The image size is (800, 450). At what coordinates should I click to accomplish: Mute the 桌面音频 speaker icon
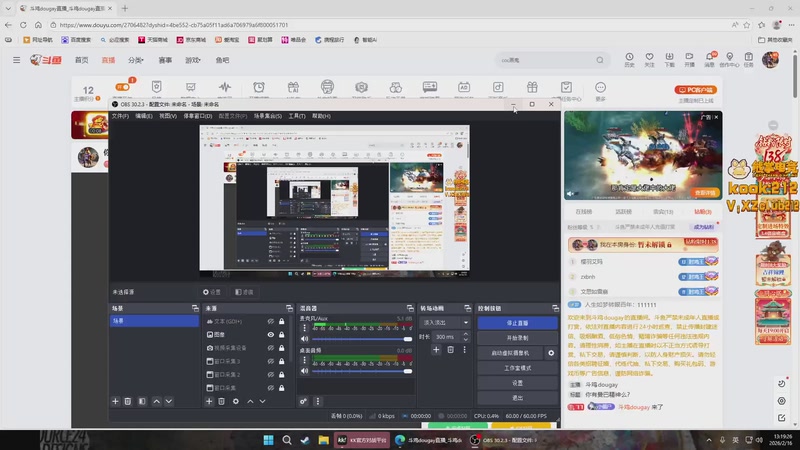coord(305,371)
